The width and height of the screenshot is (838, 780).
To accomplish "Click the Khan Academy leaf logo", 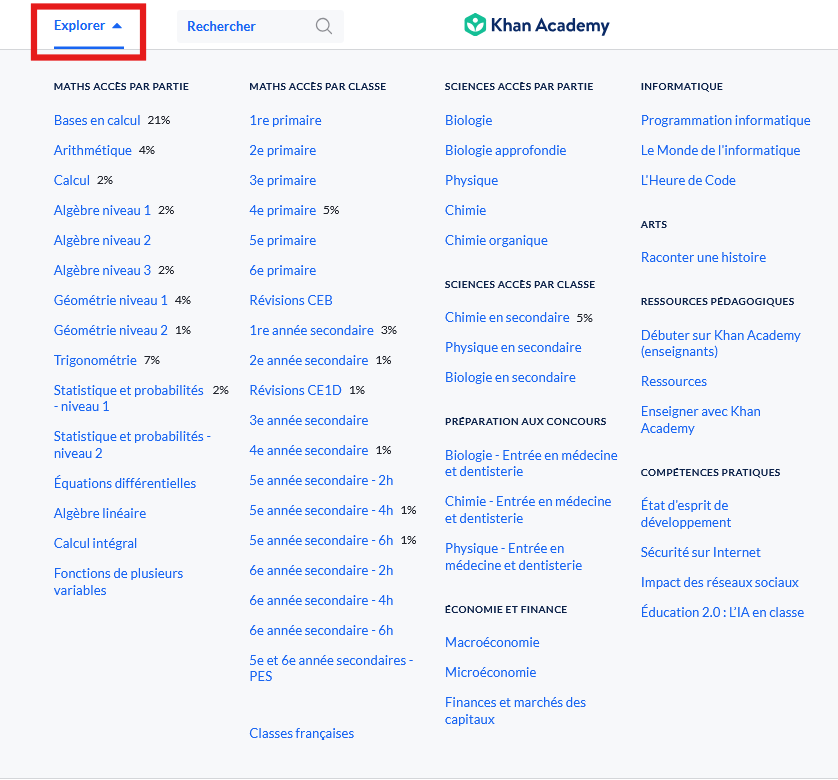I will click(x=475, y=25).
